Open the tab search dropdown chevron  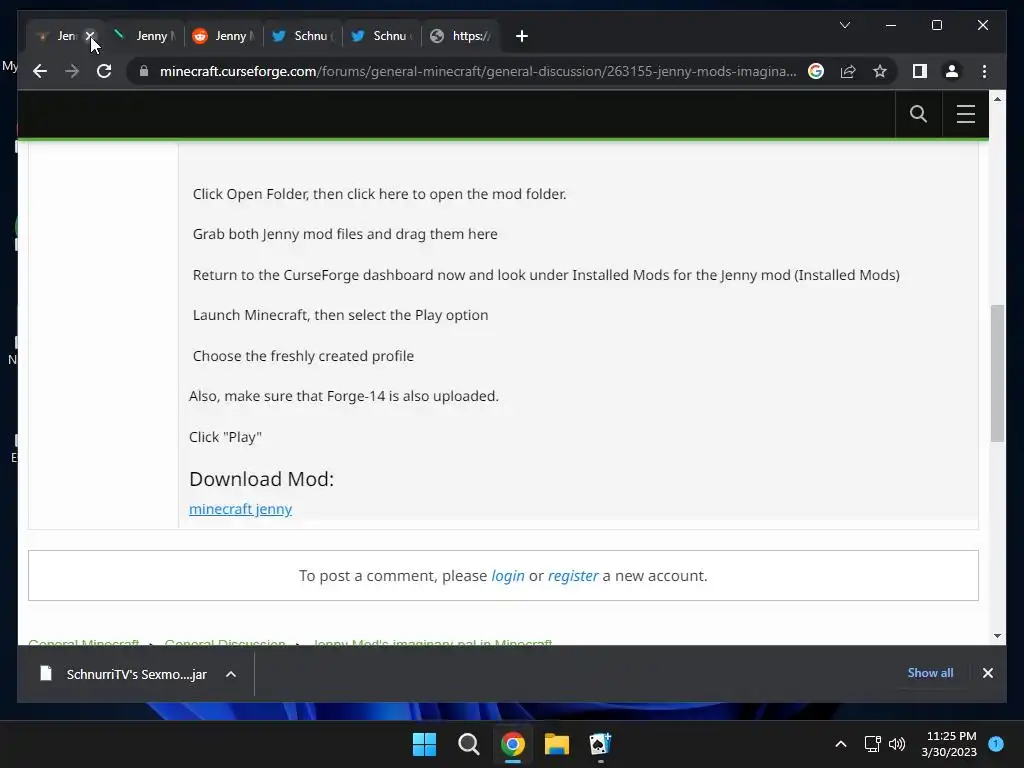click(x=844, y=25)
